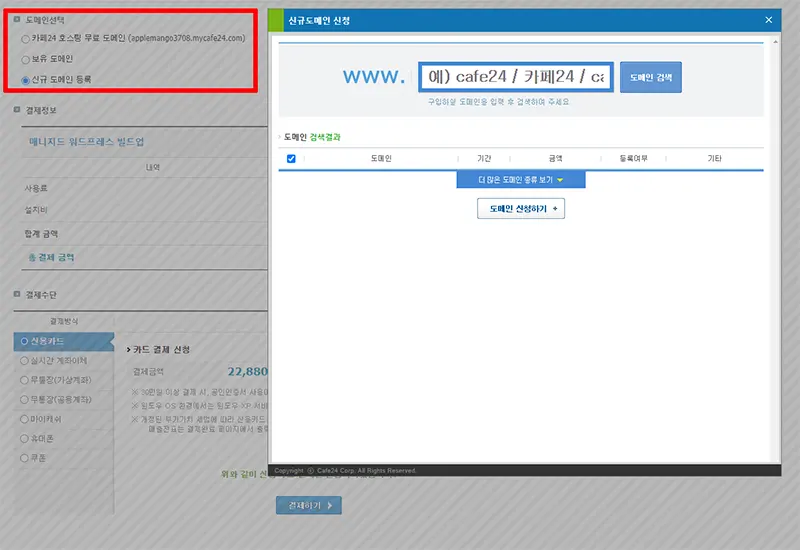This screenshot has height=550, width=800.
Task: Click 결제정보 section heading
Action: pyautogui.click(x=41, y=110)
